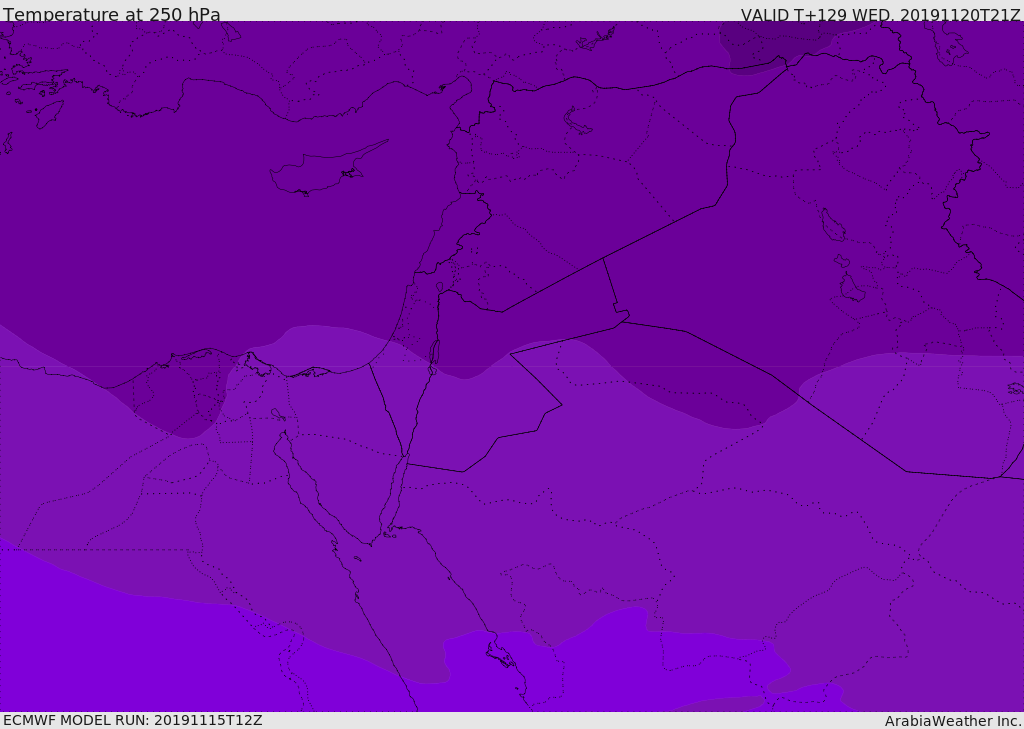Click the 'VALID T+129 WED. 20191120T21Z' label

tap(880, 15)
